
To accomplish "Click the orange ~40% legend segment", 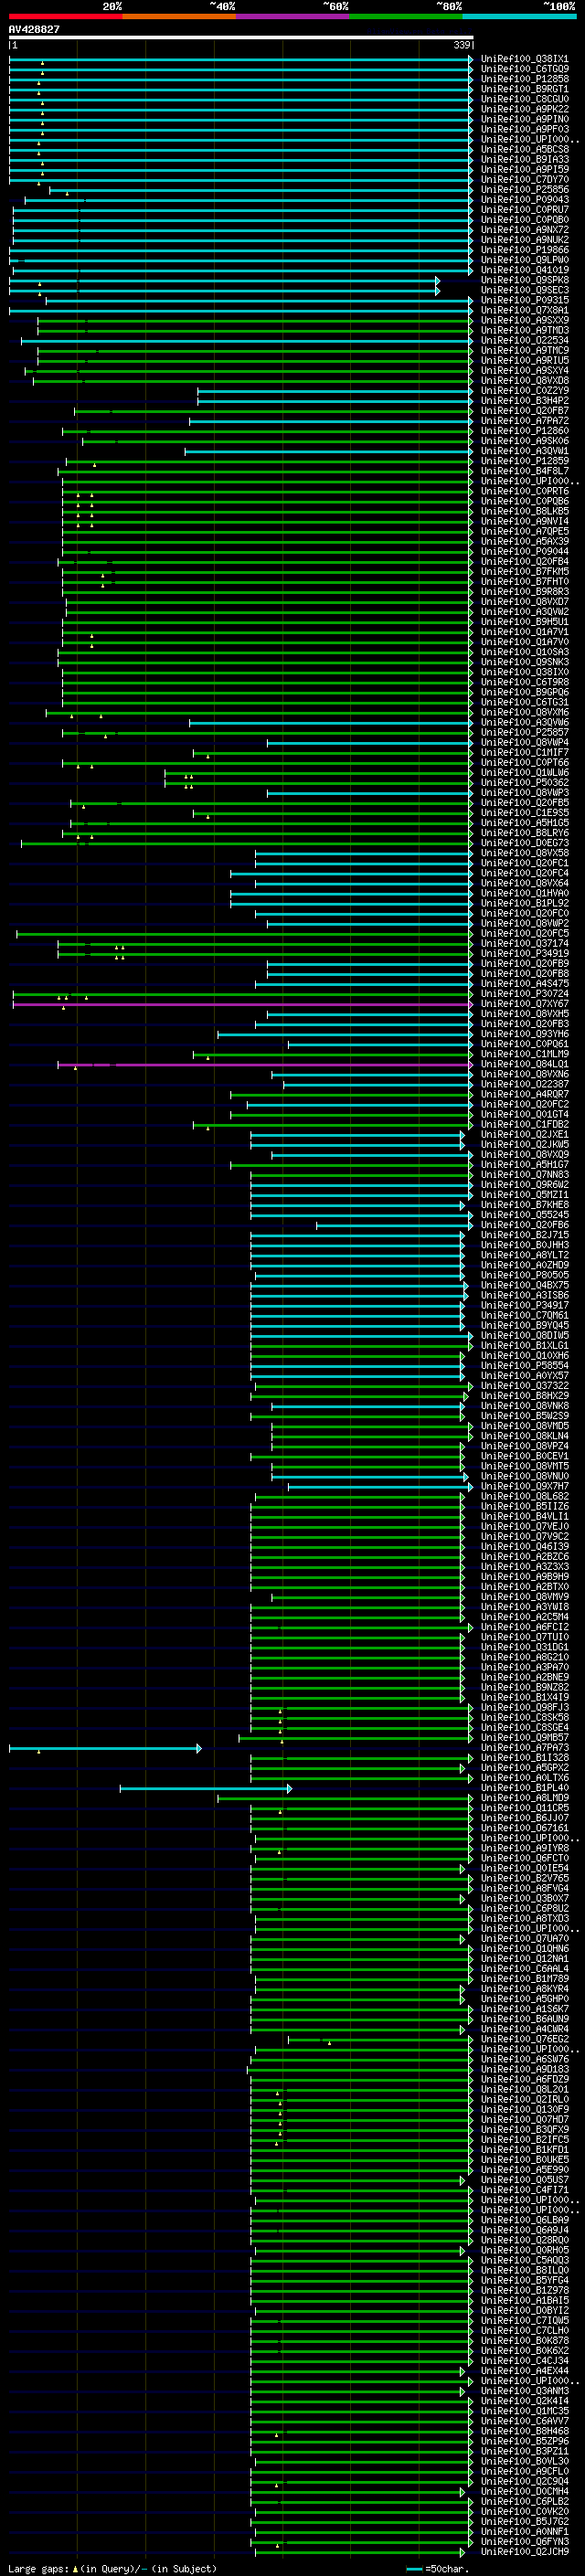I will 179,16.
